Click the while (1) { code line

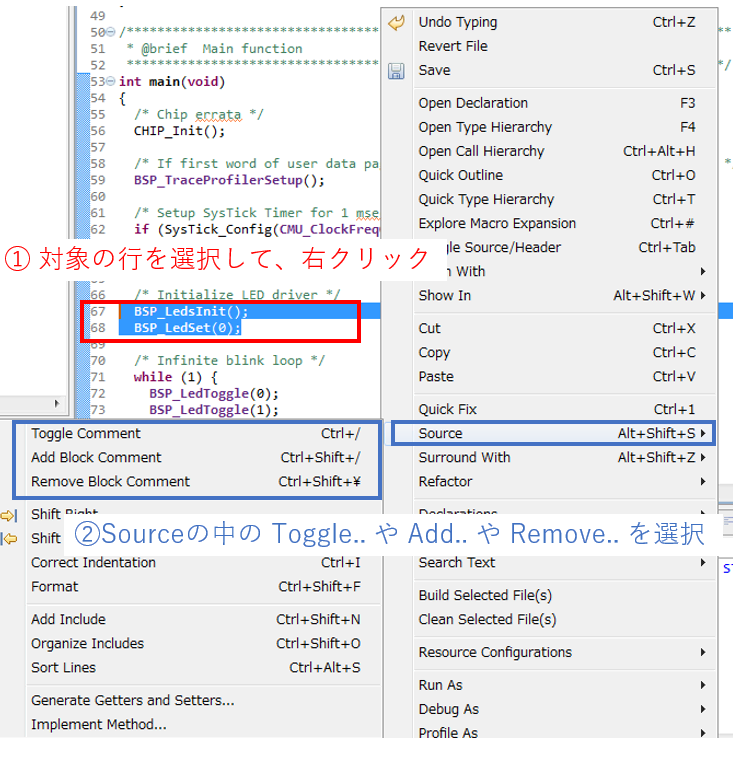coord(175,377)
